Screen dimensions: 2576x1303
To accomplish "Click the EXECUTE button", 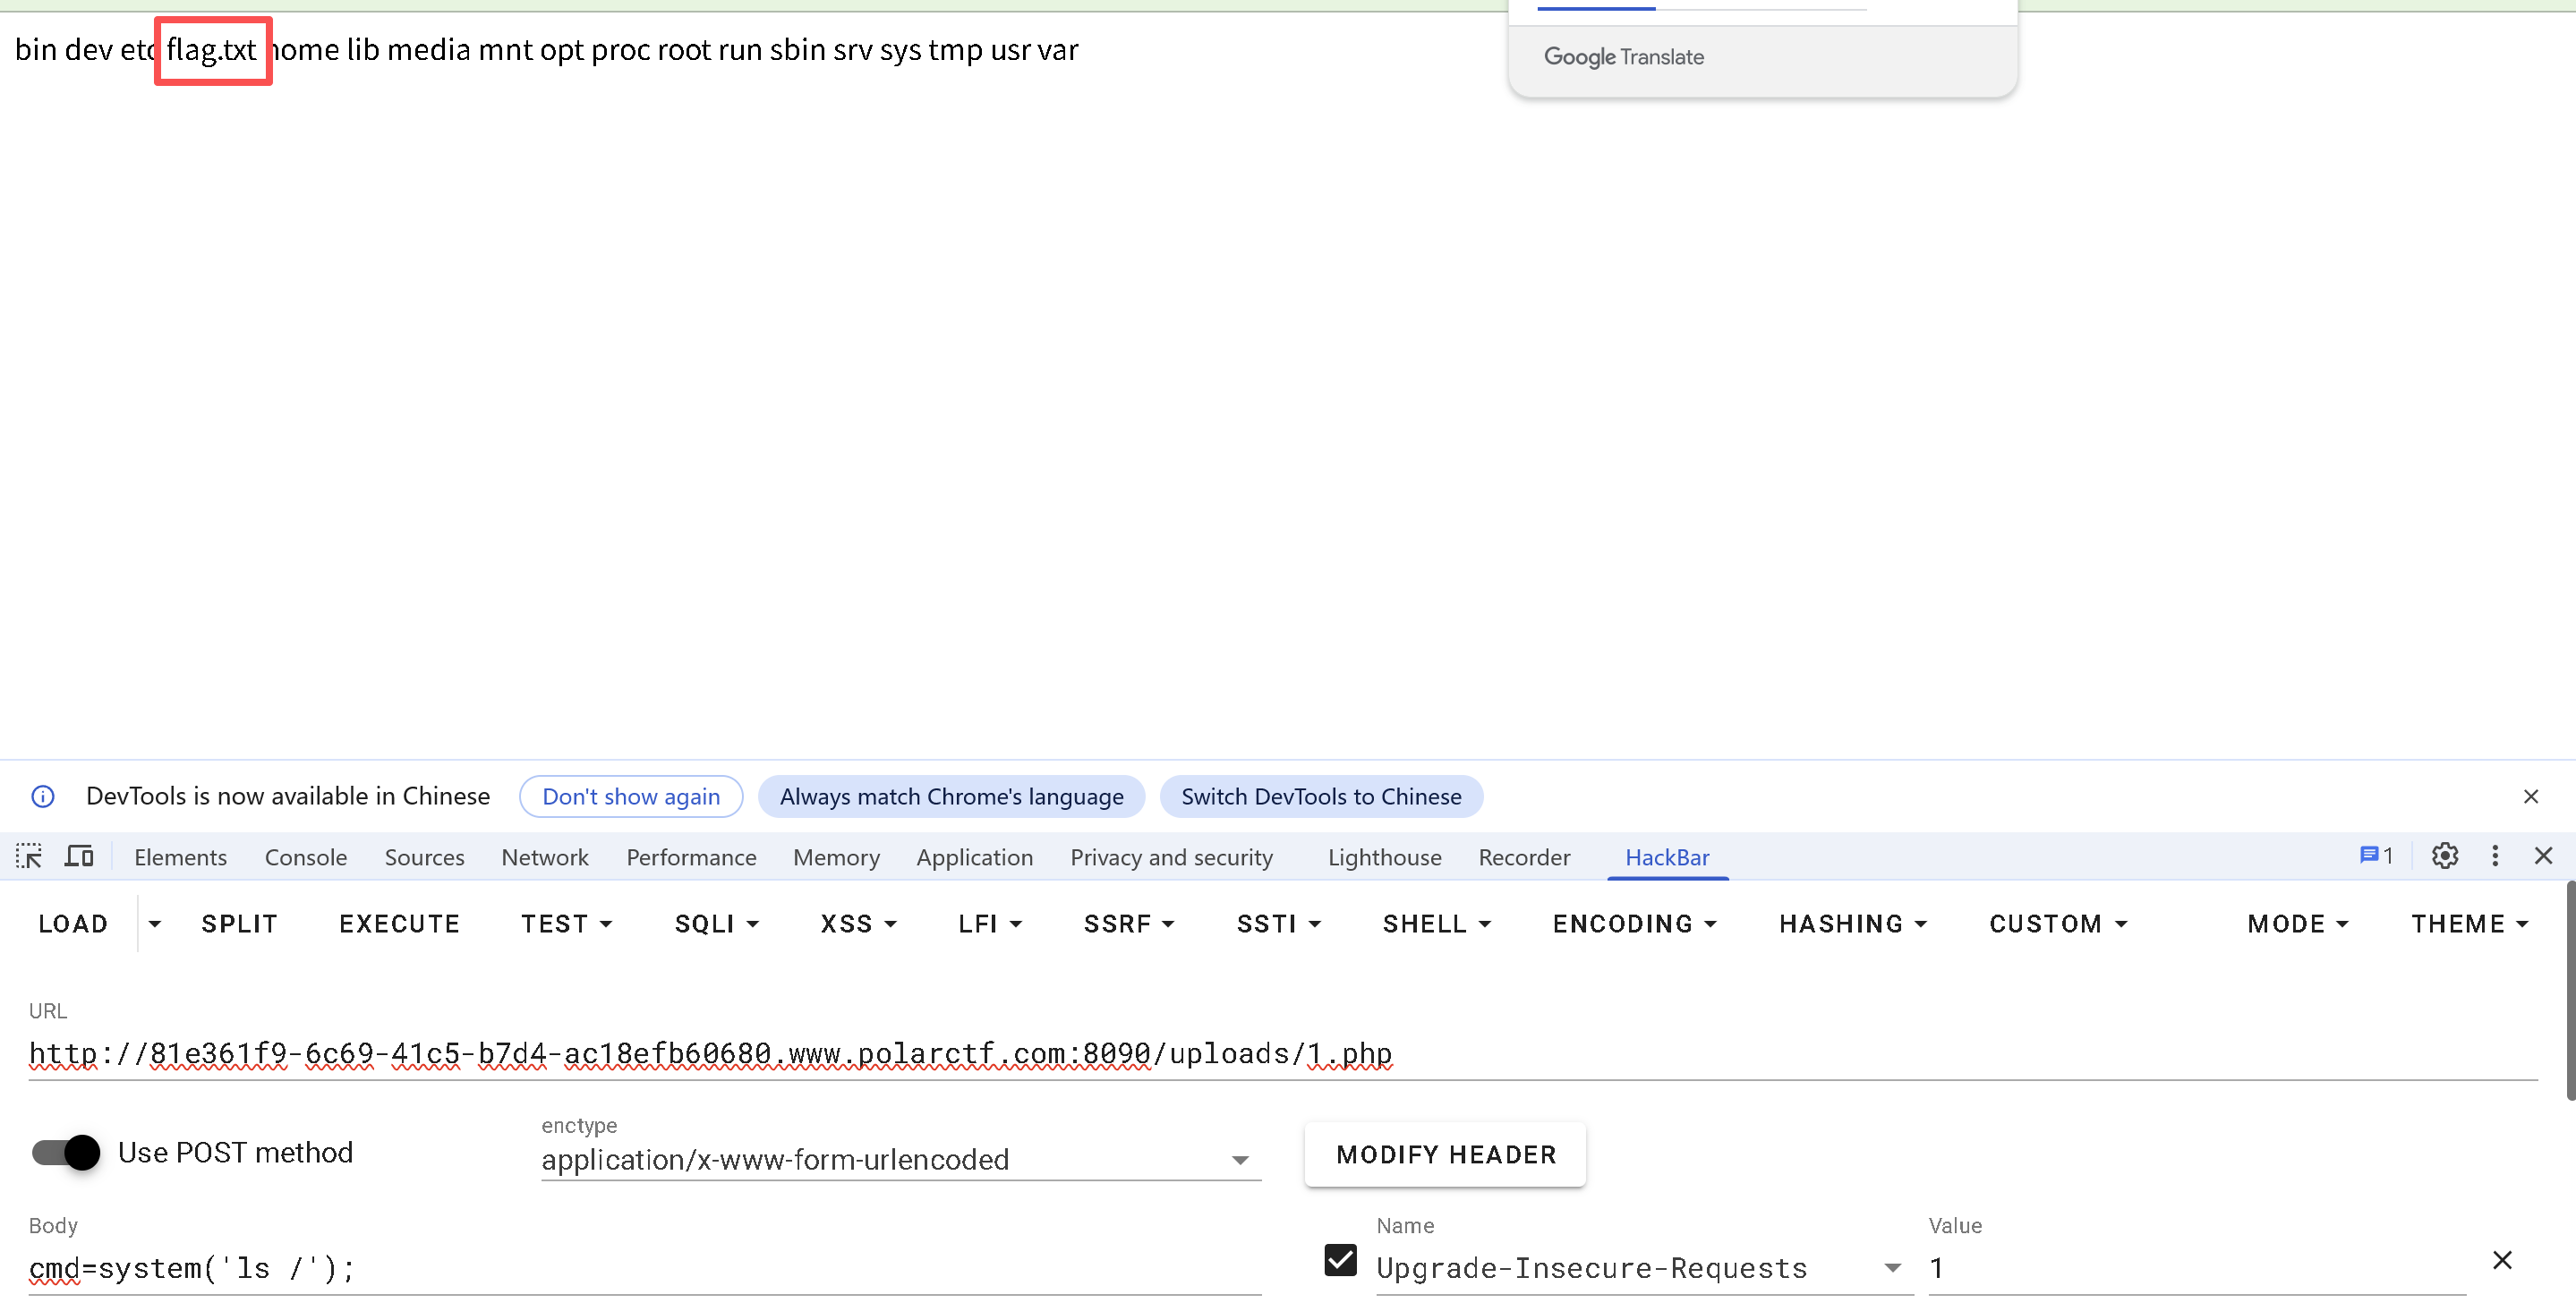I will point(399,923).
